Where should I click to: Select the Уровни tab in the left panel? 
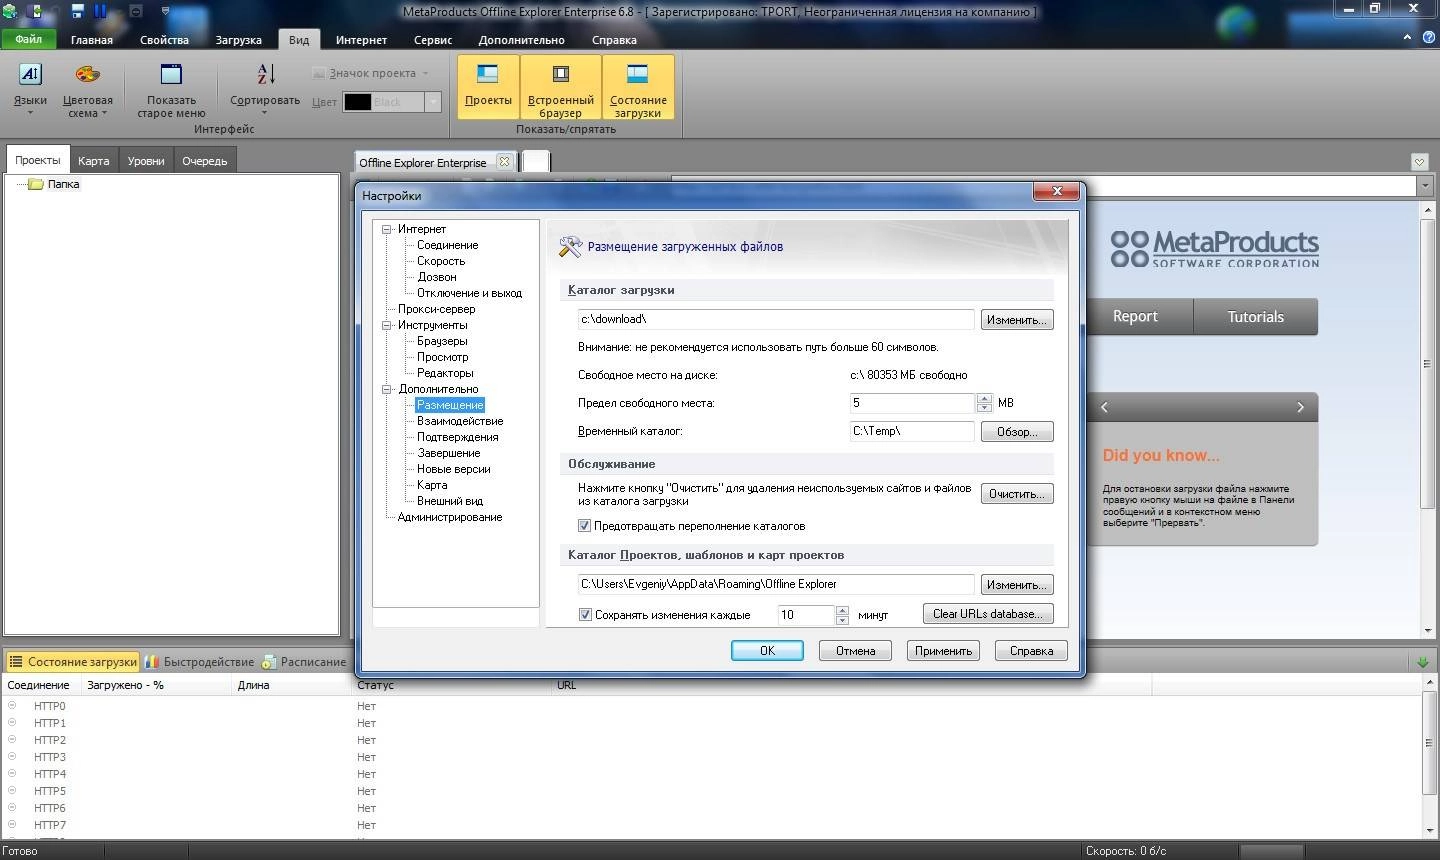coord(146,161)
